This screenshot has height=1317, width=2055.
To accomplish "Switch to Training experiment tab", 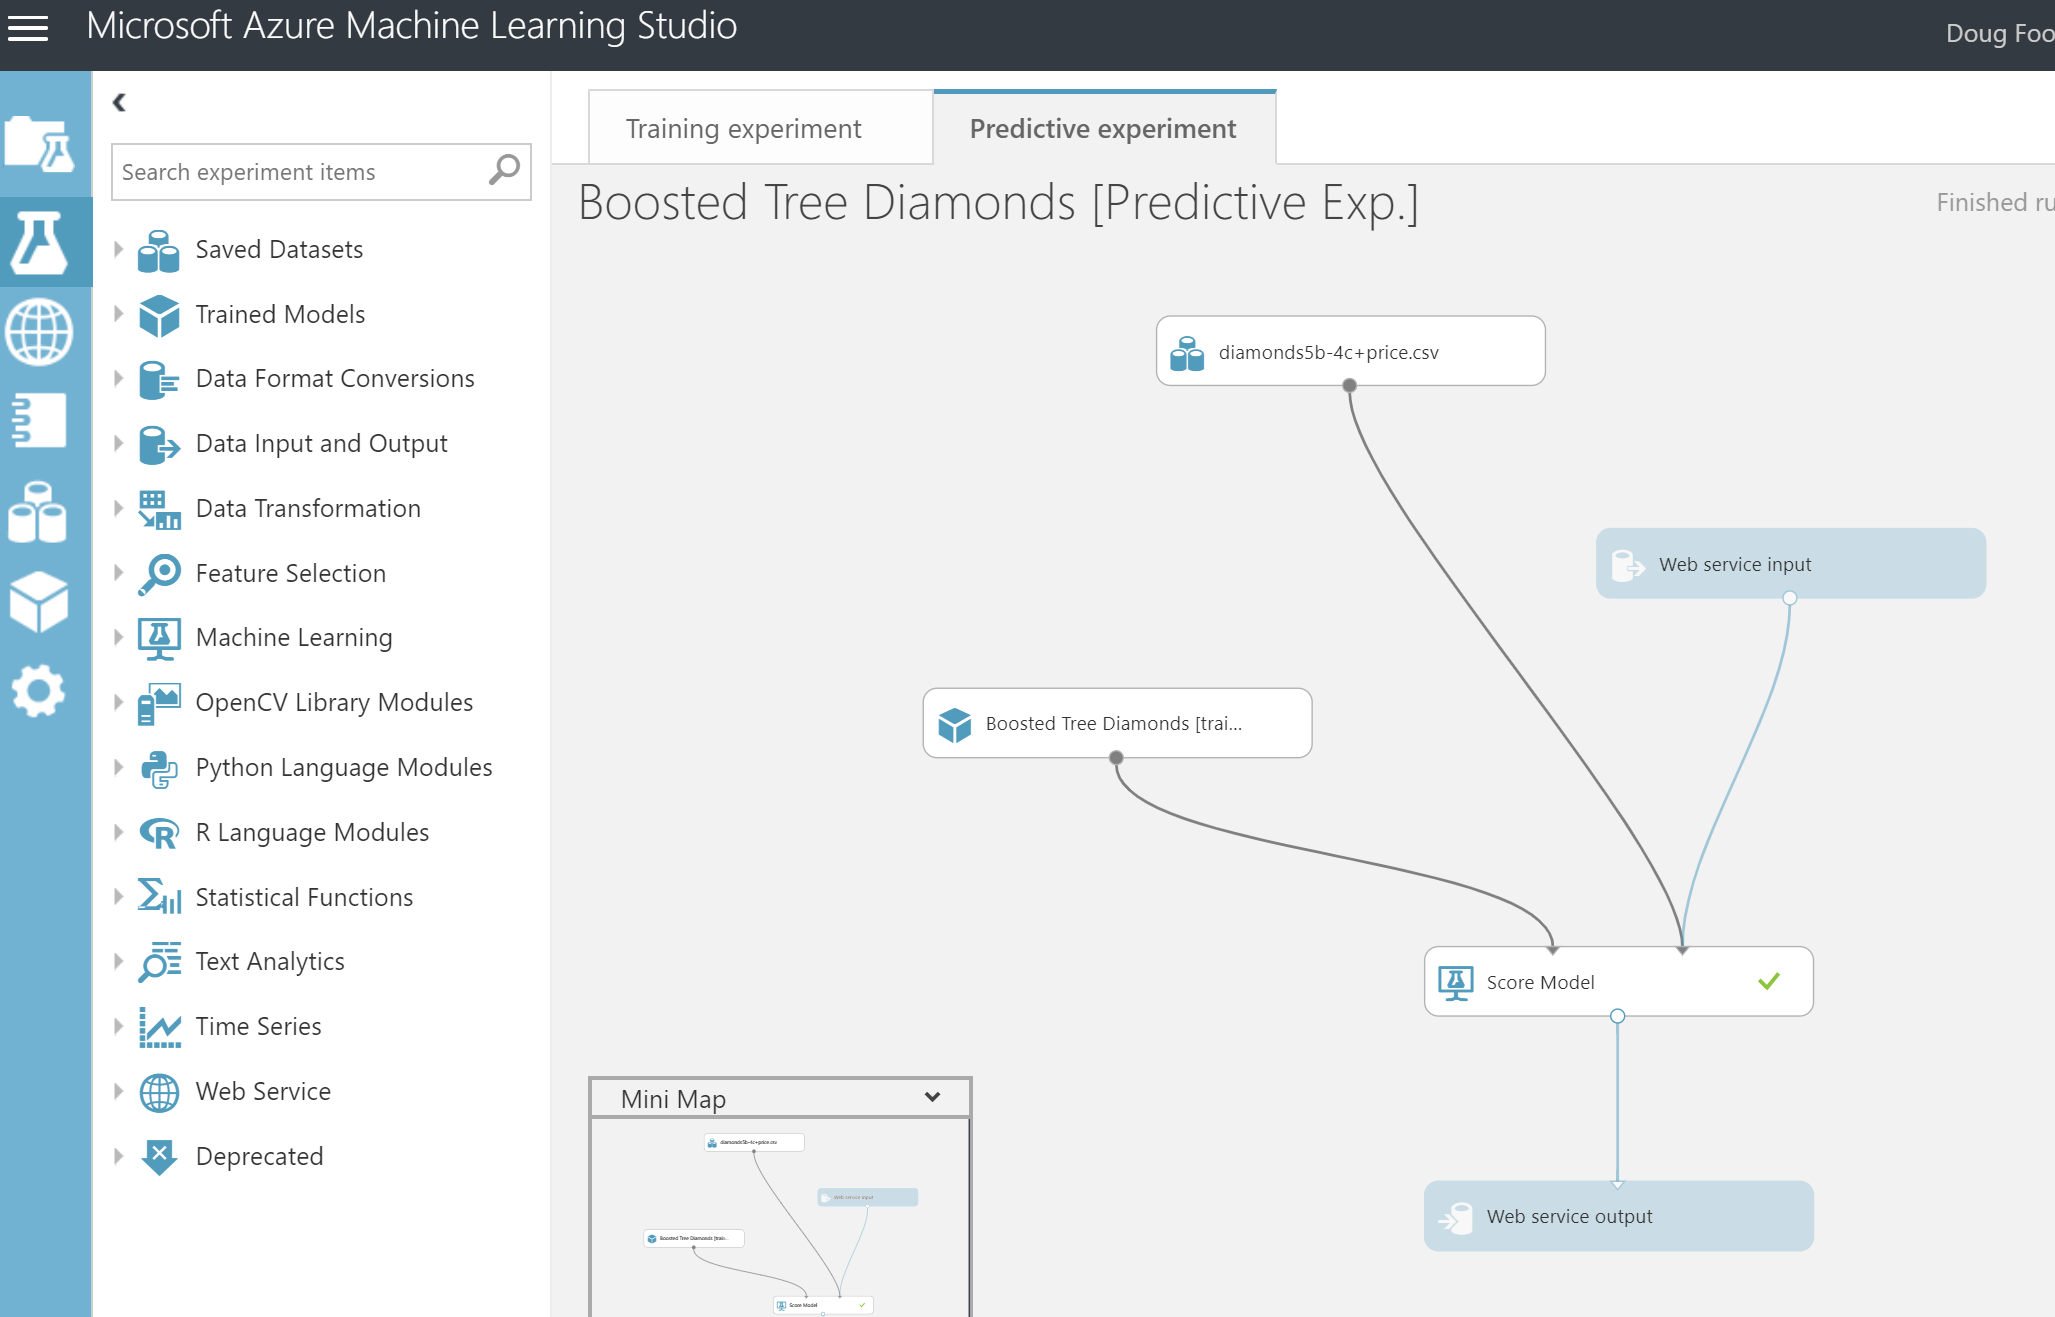I will tap(760, 128).
